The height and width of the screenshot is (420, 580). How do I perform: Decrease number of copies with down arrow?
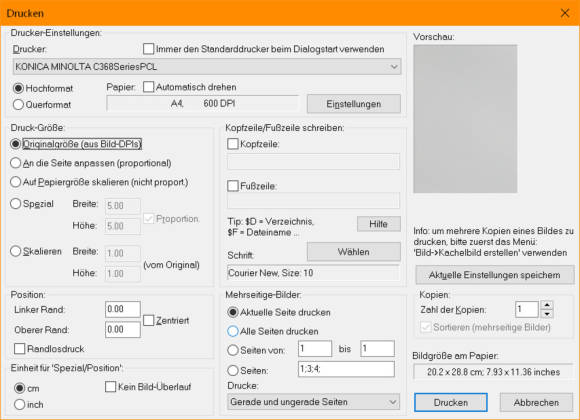tap(547, 314)
